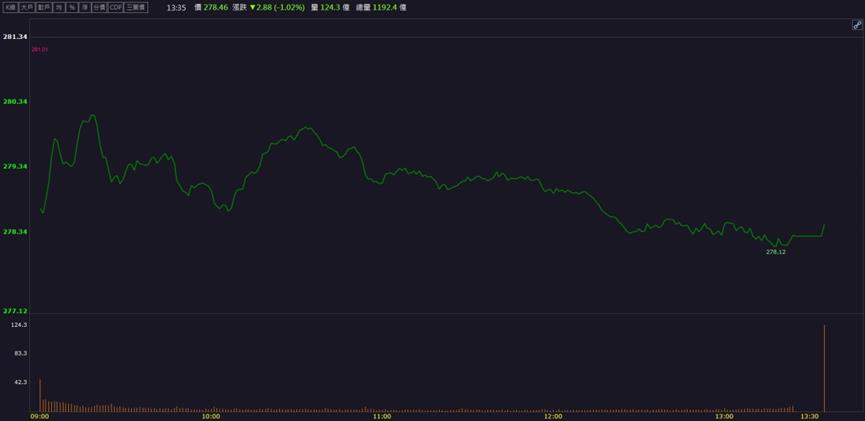Select the CDF toolbar button
Image resolution: width=865 pixels, height=421 pixels.
pyautogui.click(x=115, y=8)
